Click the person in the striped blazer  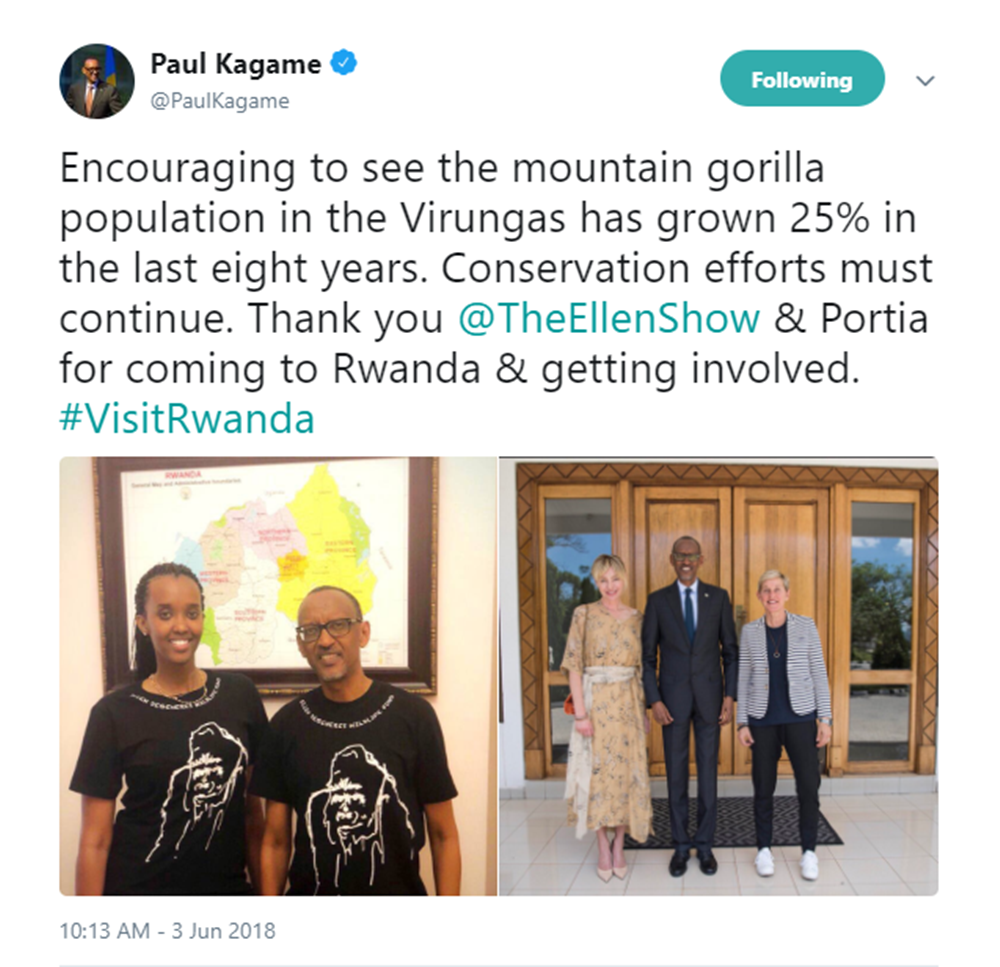click(783, 724)
